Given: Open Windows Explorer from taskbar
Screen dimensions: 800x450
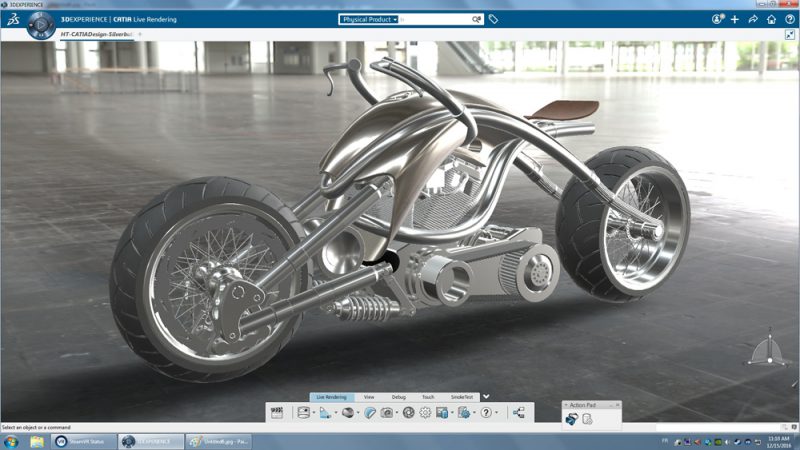Looking at the screenshot, I should point(37,442).
